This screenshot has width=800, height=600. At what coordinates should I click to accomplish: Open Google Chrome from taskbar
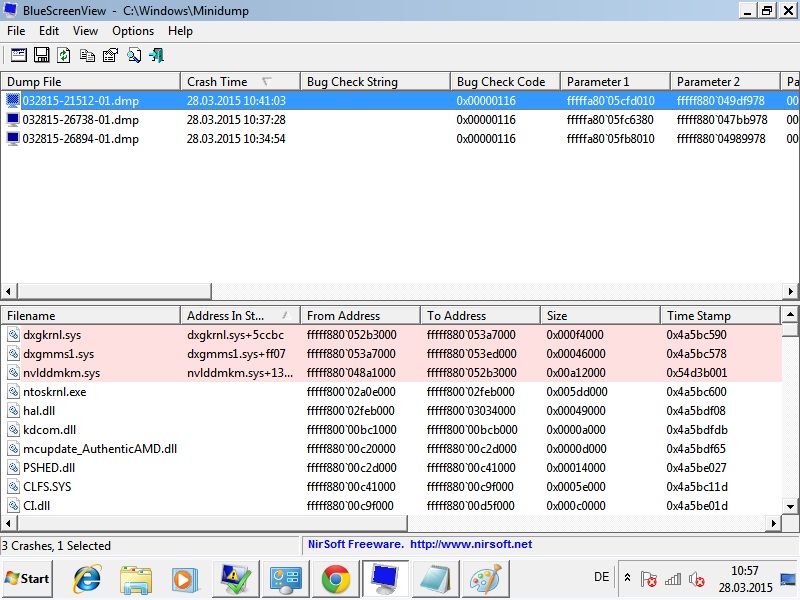[x=335, y=579]
